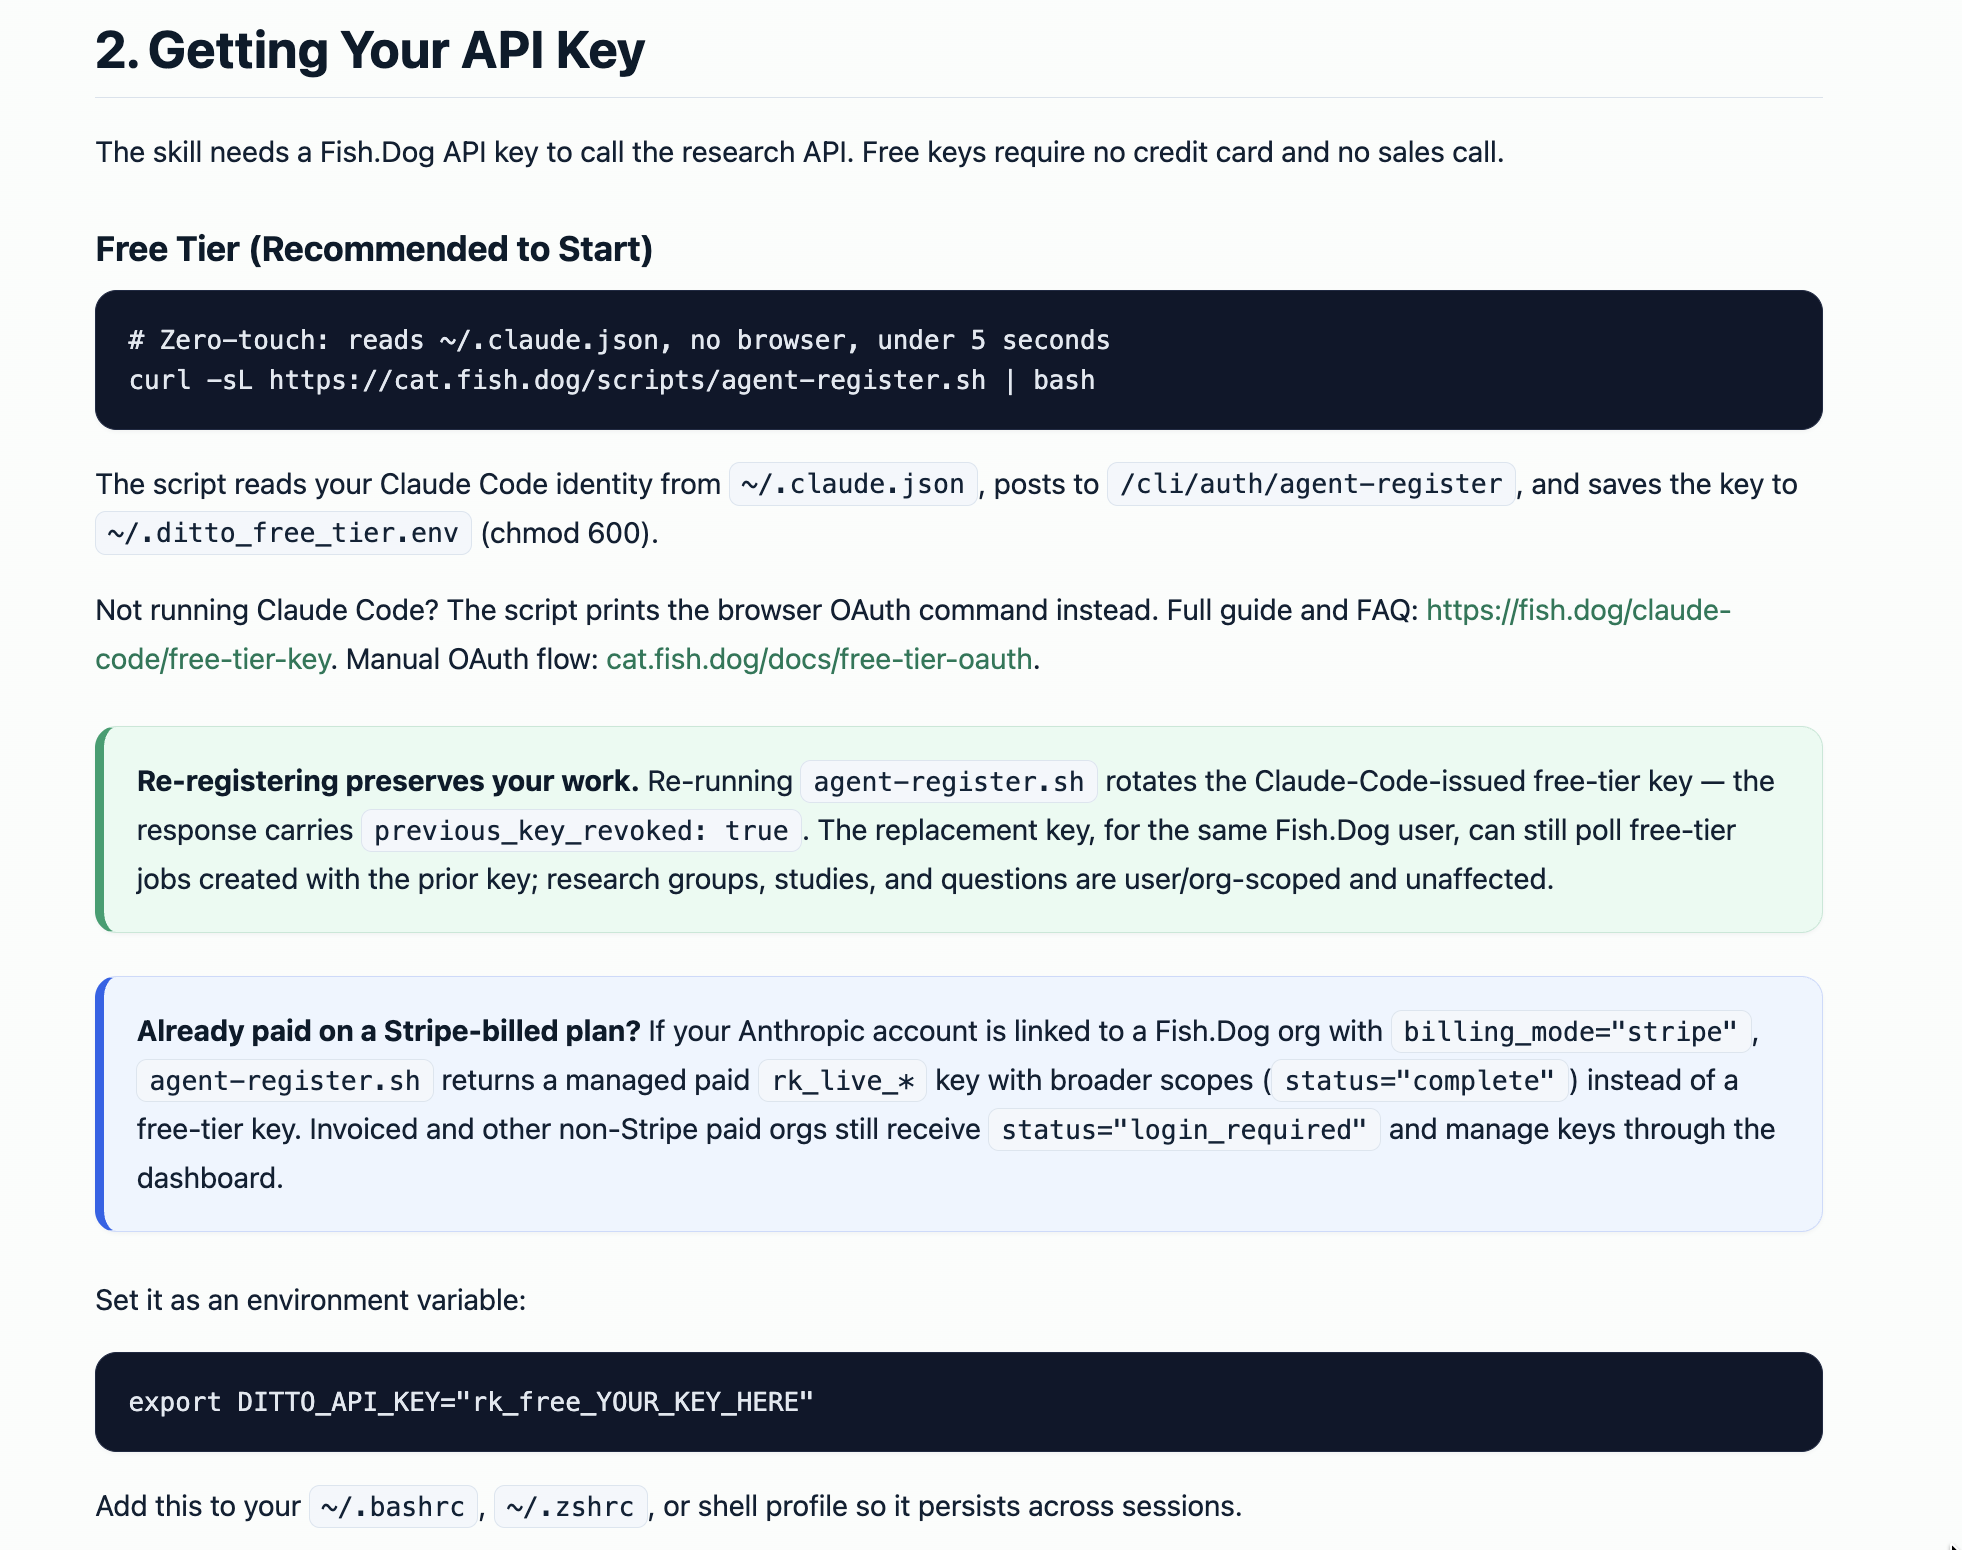Click the '~/.zshrc' inline code
Image resolution: width=1962 pixels, height=1550 pixels.
pyautogui.click(x=570, y=1506)
